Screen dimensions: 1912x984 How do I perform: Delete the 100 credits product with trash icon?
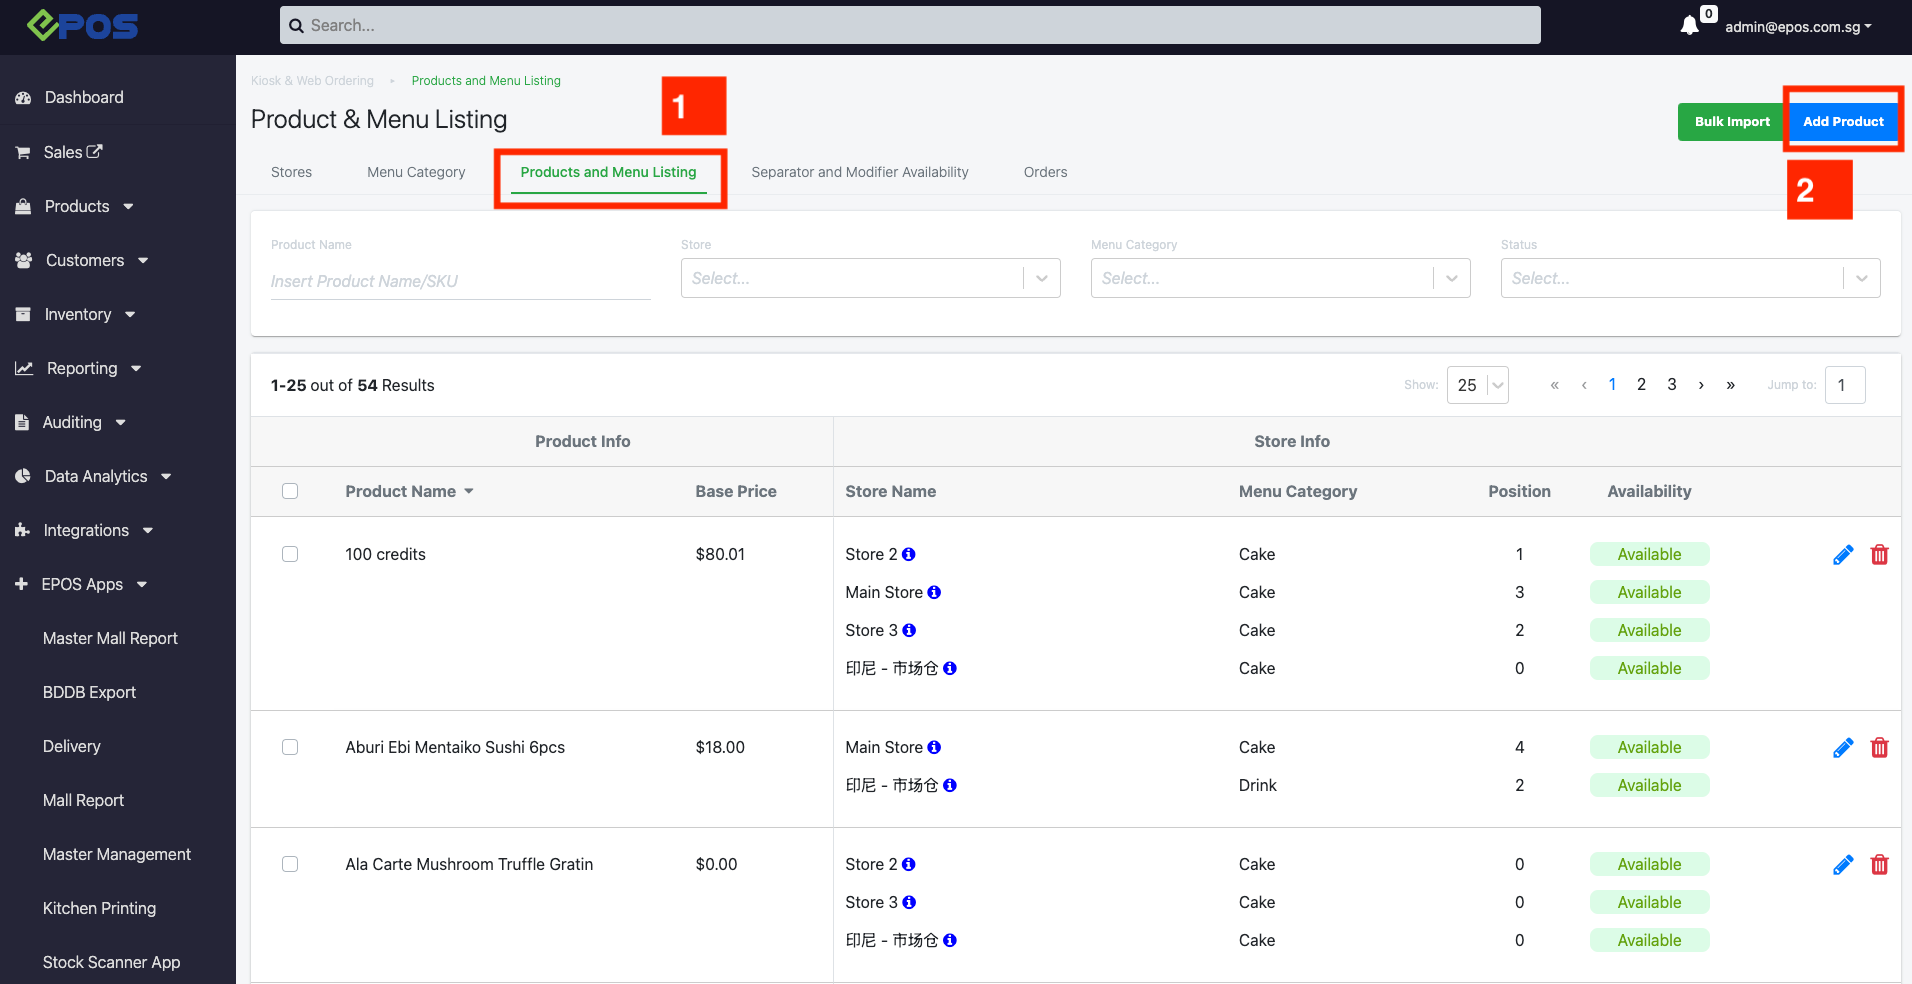[x=1880, y=555]
